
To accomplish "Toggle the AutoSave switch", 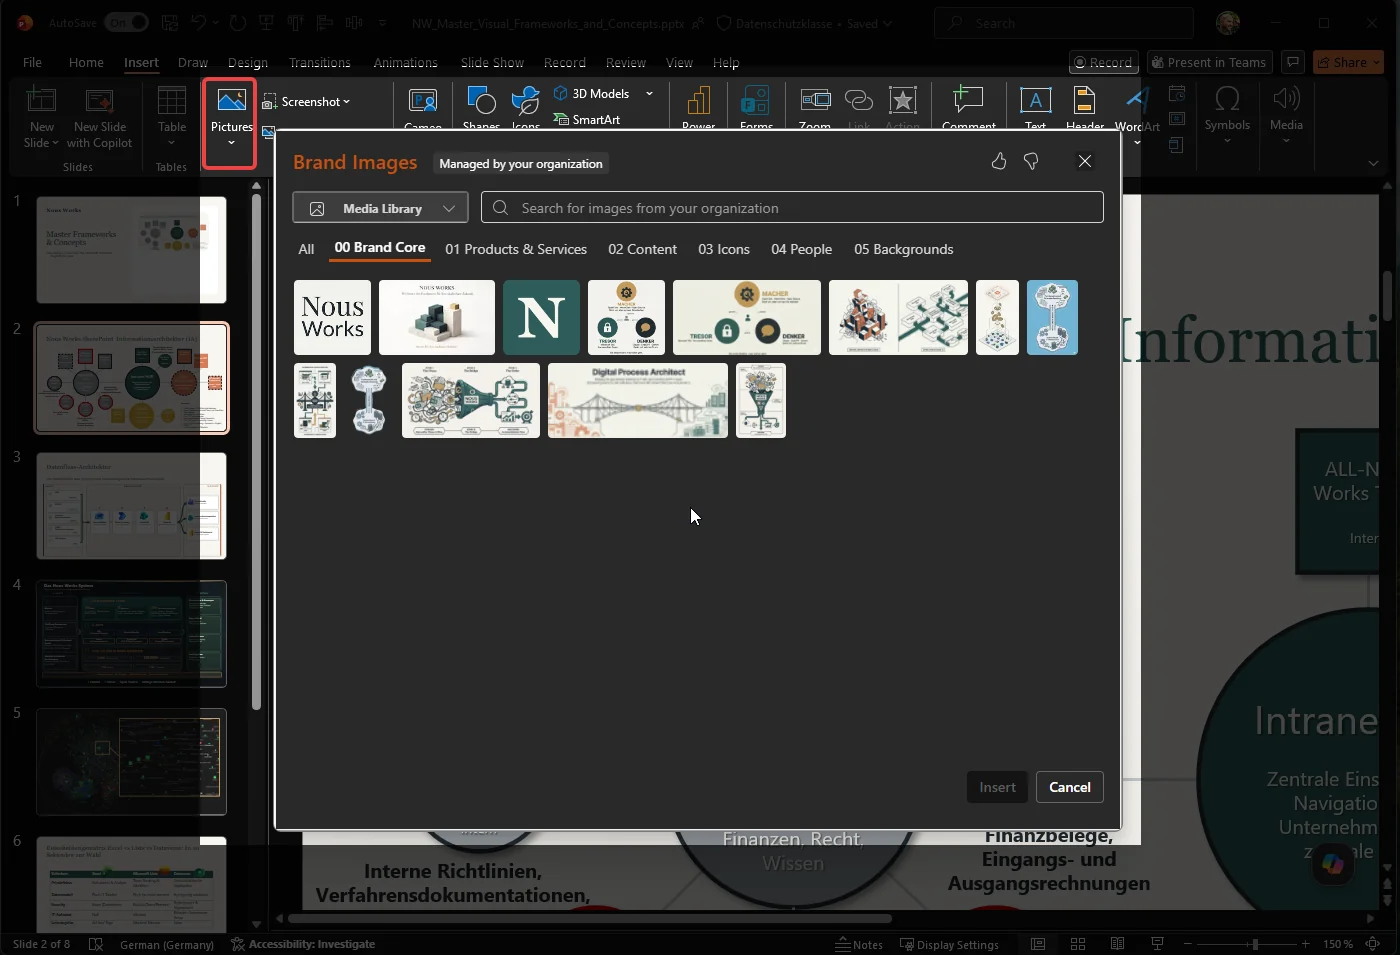I will click(x=127, y=22).
